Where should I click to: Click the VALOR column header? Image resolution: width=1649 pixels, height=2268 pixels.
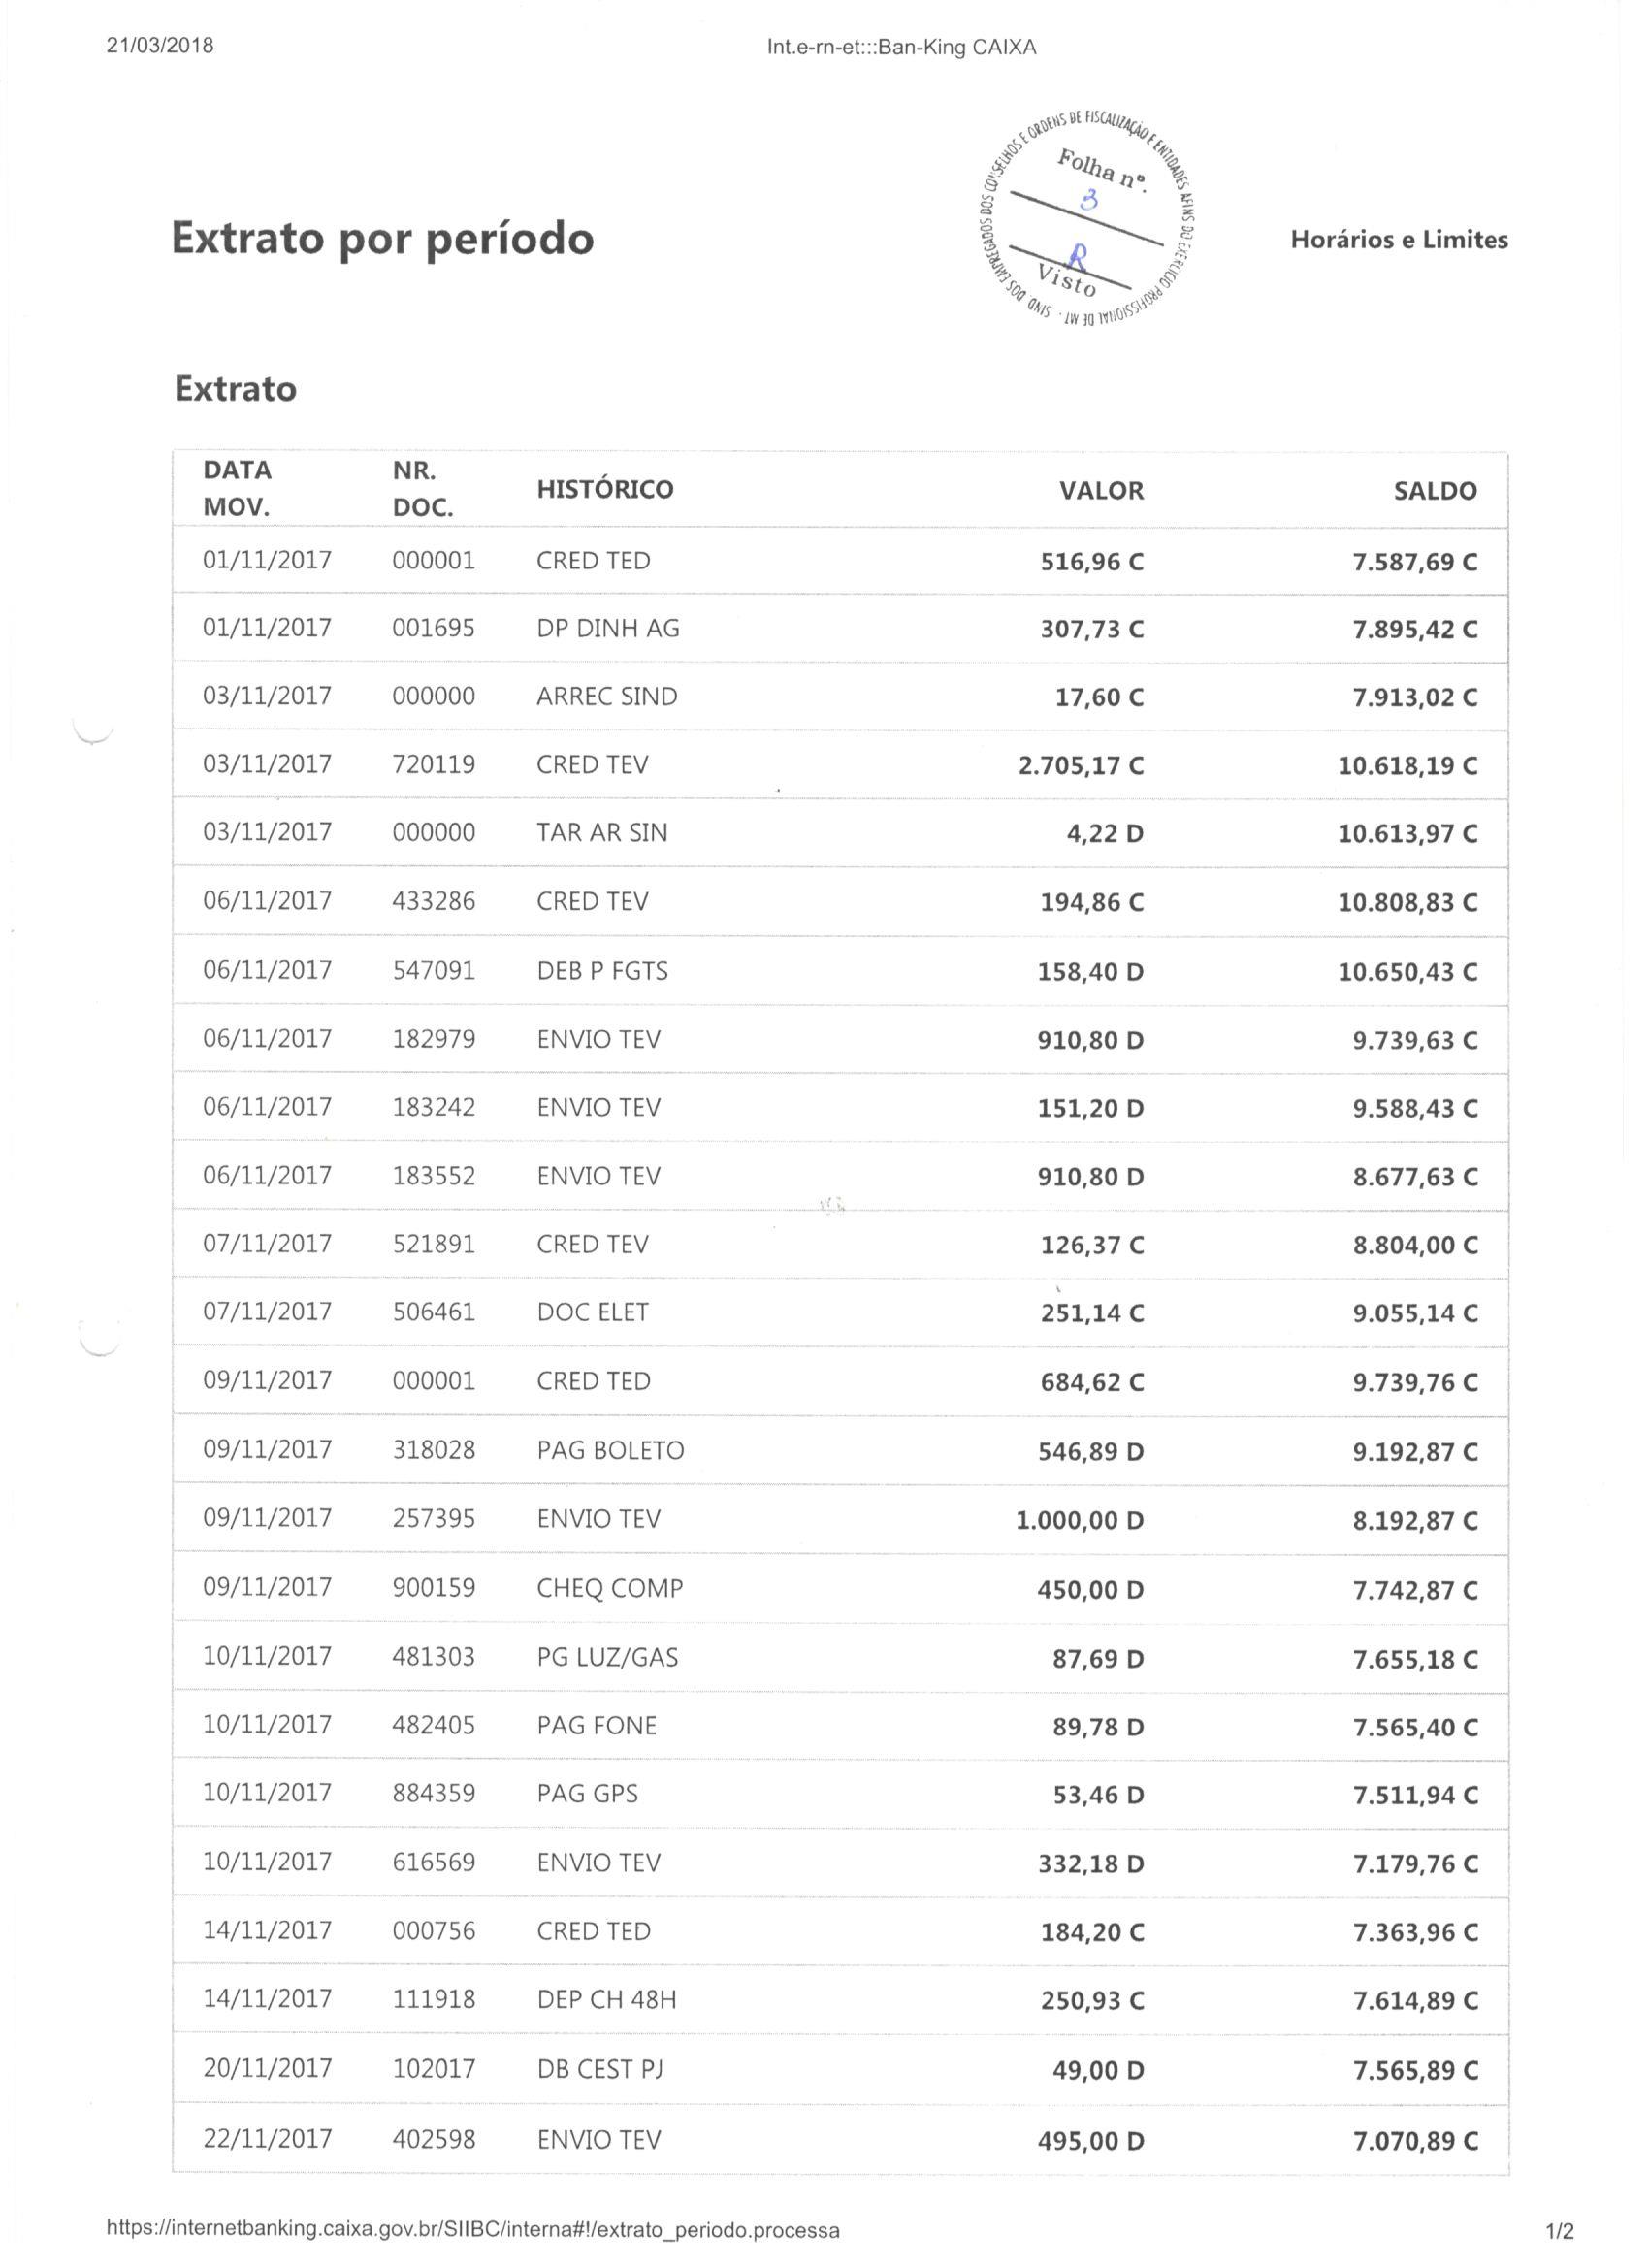pos(1101,491)
